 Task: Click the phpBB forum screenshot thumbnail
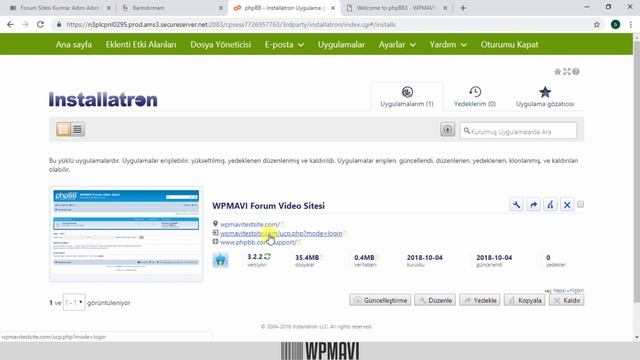[126, 234]
